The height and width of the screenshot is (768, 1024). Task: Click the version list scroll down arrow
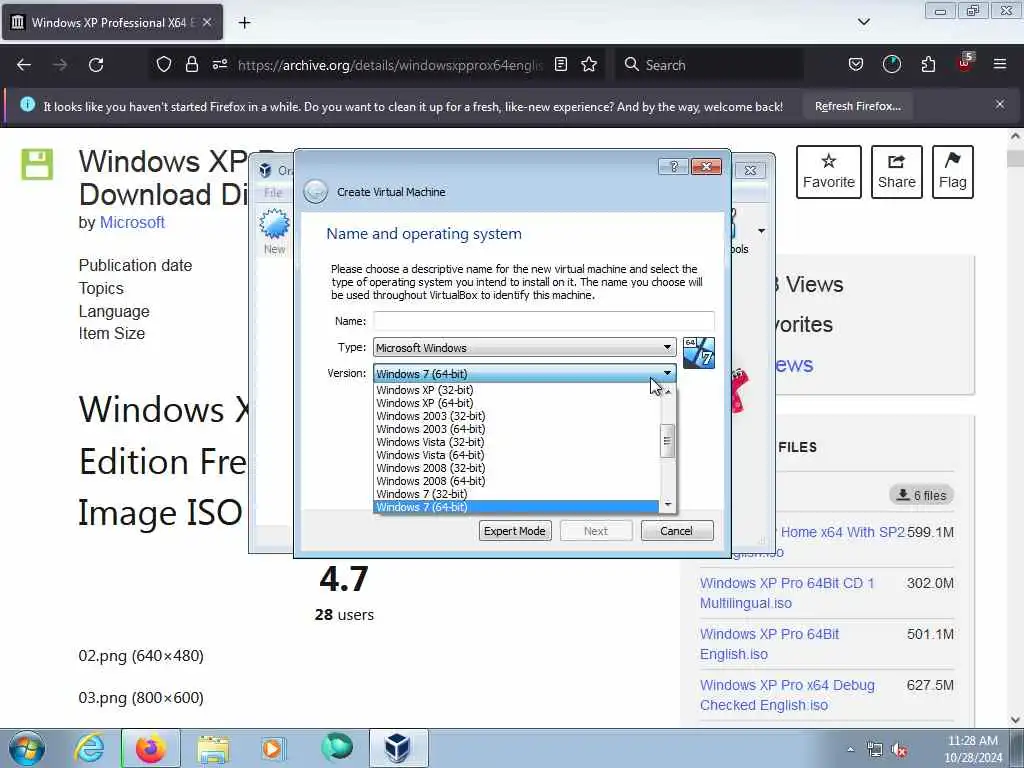(667, 505)
